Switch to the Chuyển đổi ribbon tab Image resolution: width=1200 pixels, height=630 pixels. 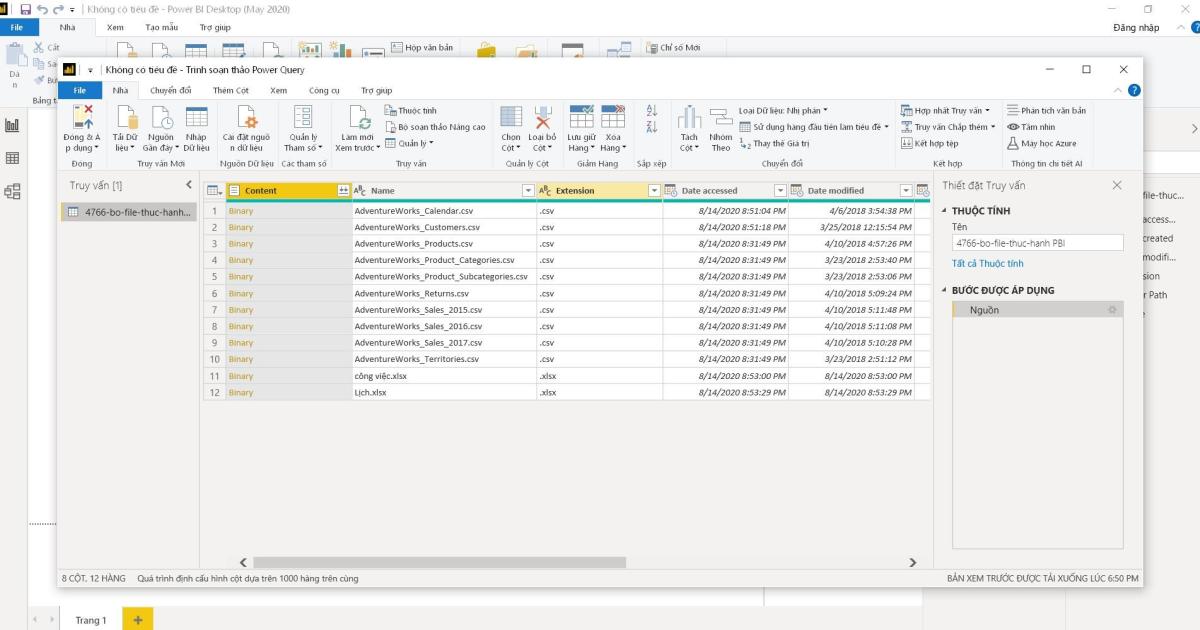click(171, 89)
